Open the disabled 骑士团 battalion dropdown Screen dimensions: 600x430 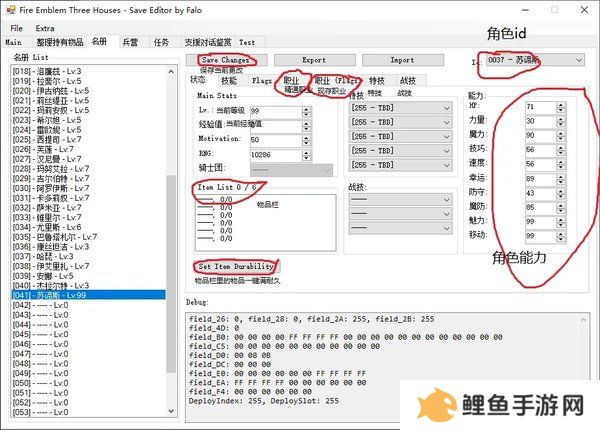[x=292, y=169]
